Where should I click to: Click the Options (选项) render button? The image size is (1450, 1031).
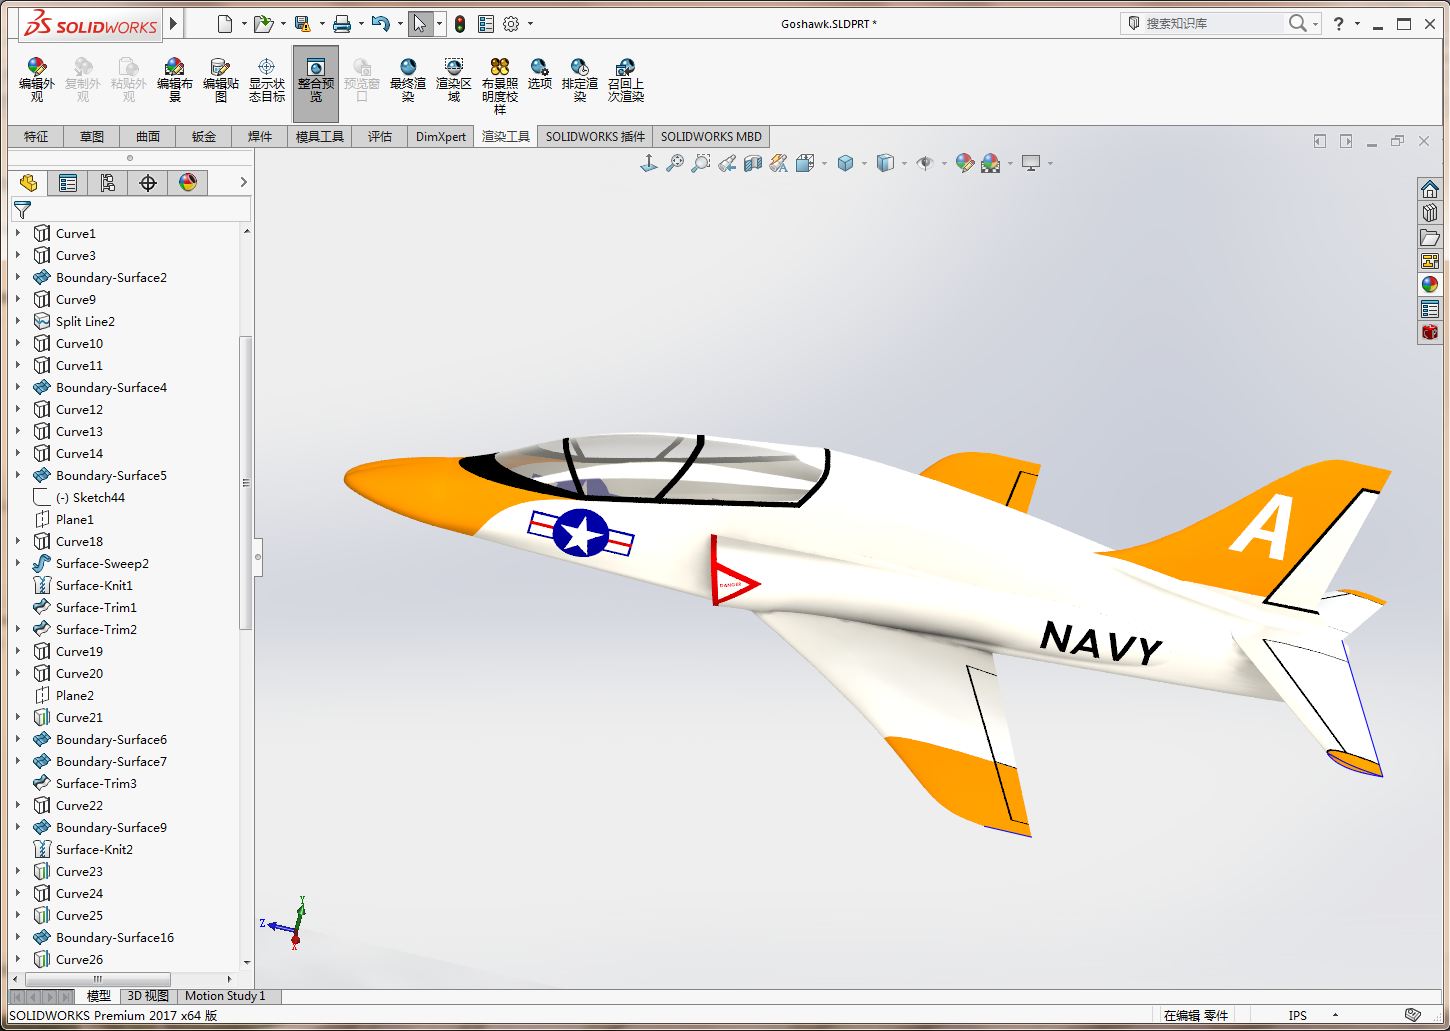pyautogui.click(x=540, y=75)
